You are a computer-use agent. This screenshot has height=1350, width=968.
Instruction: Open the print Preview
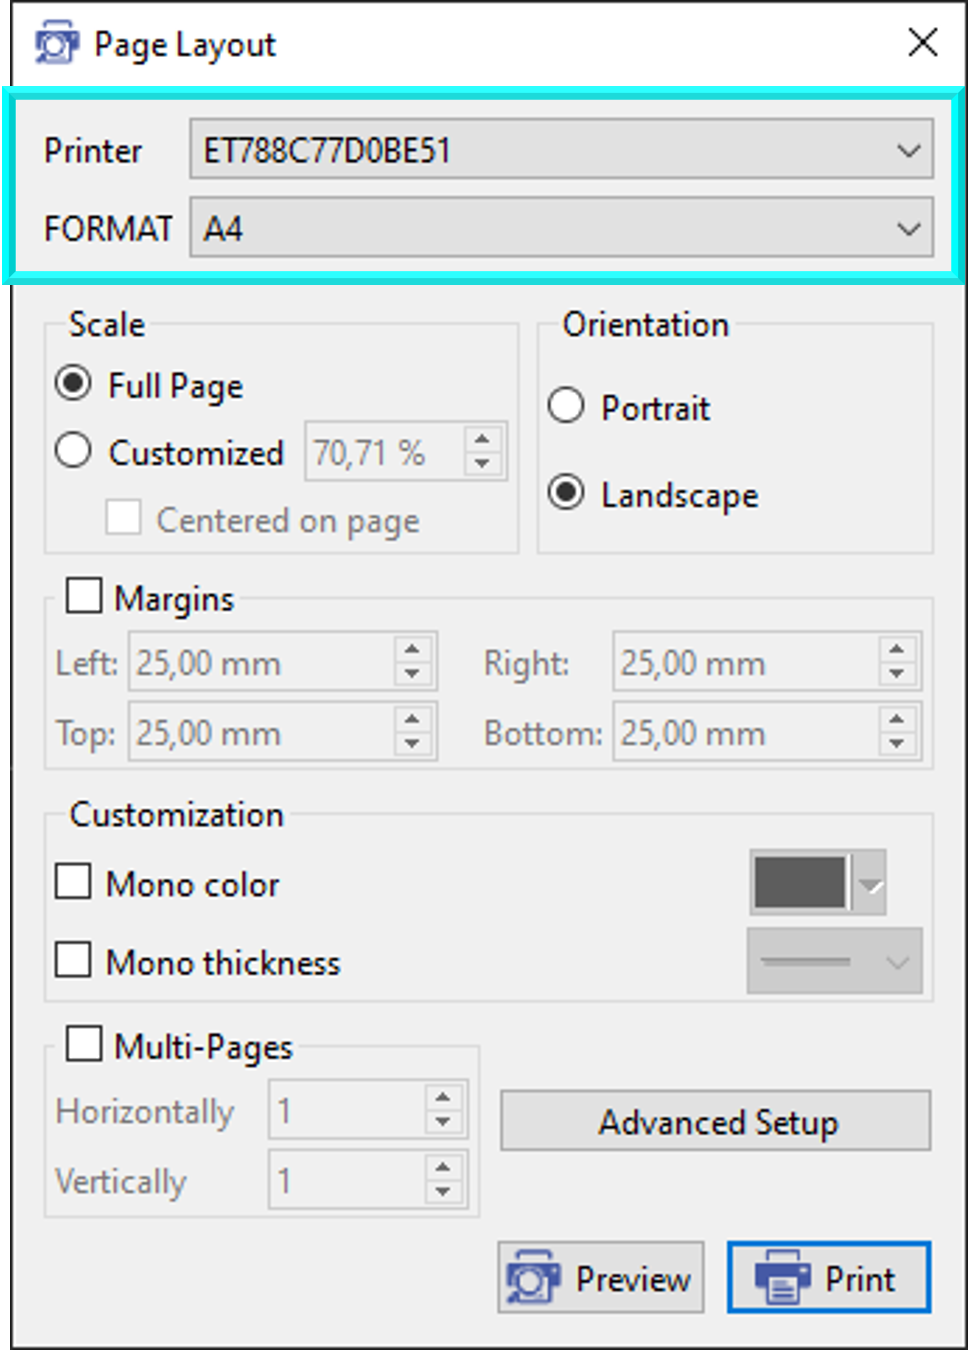pos(601,1277)
